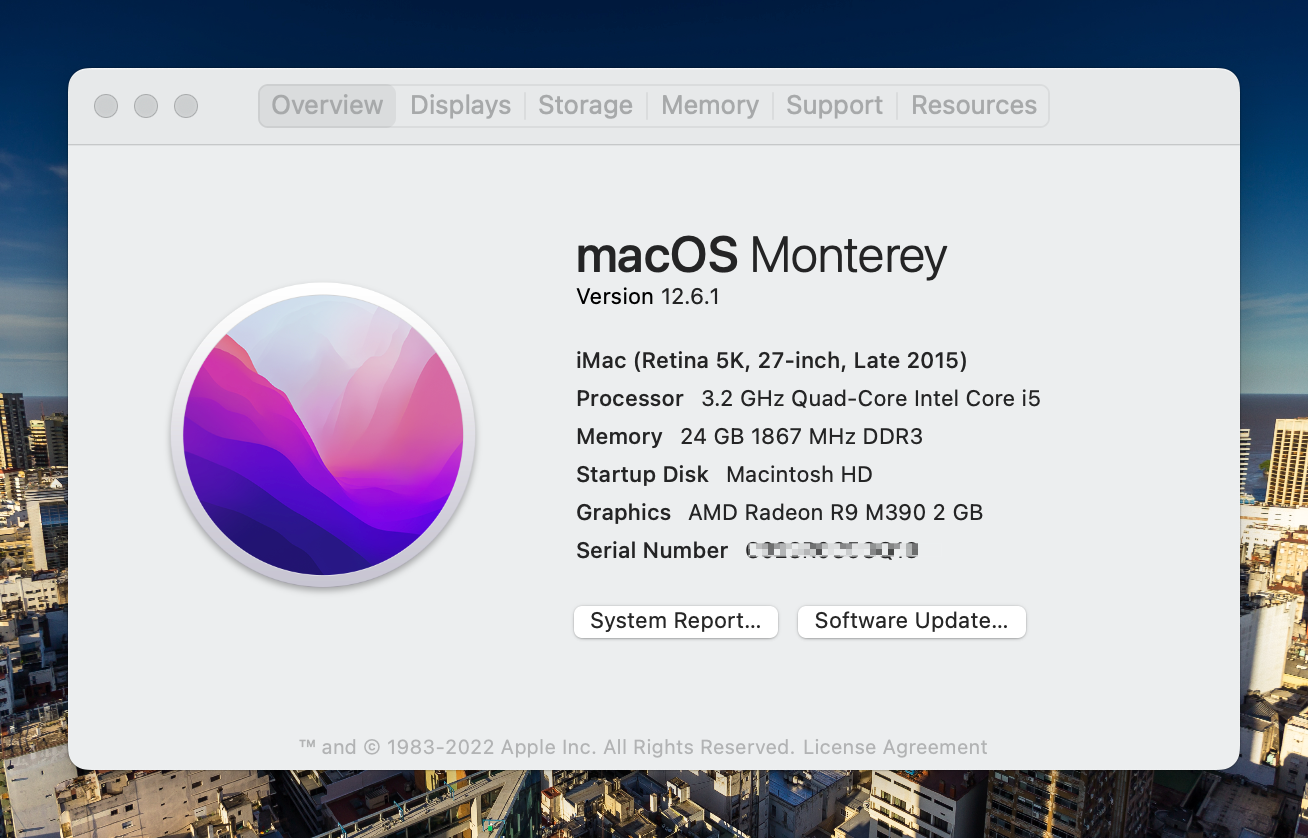The height and width of the screenshot is (838, 1308).
Task: Click the macOS Monterey wallpaper logo
Action: (323, 433)
